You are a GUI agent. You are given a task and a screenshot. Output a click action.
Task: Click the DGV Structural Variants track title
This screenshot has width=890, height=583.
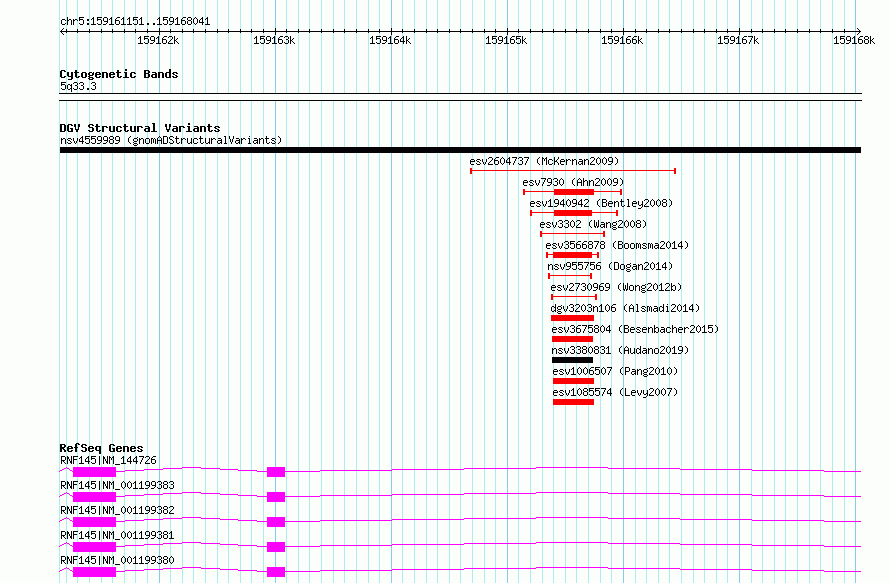pos(140,128)
